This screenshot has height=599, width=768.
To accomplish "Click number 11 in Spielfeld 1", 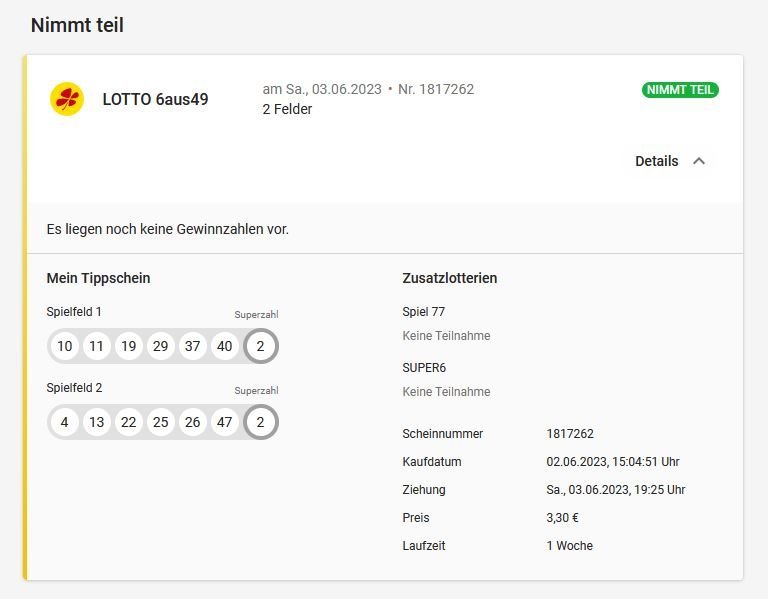I will pos(96,346).
